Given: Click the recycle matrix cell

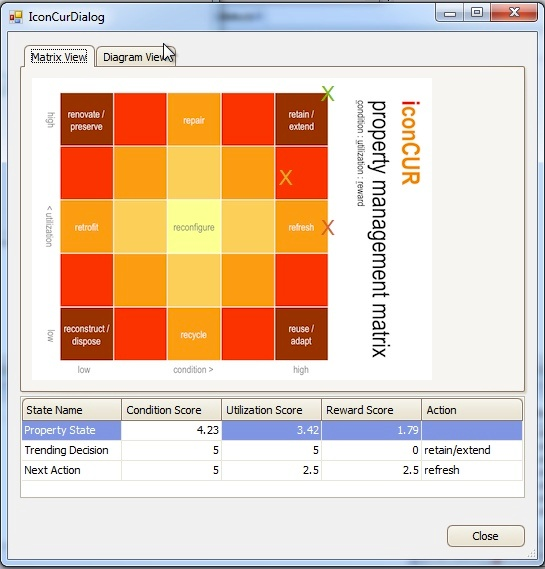Looking at the screenshot, I should (194, 334).
